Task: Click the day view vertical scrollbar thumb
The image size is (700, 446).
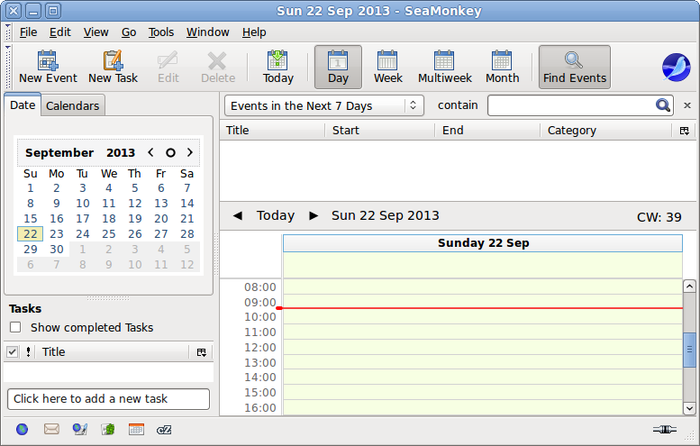Action: [689, 350]
